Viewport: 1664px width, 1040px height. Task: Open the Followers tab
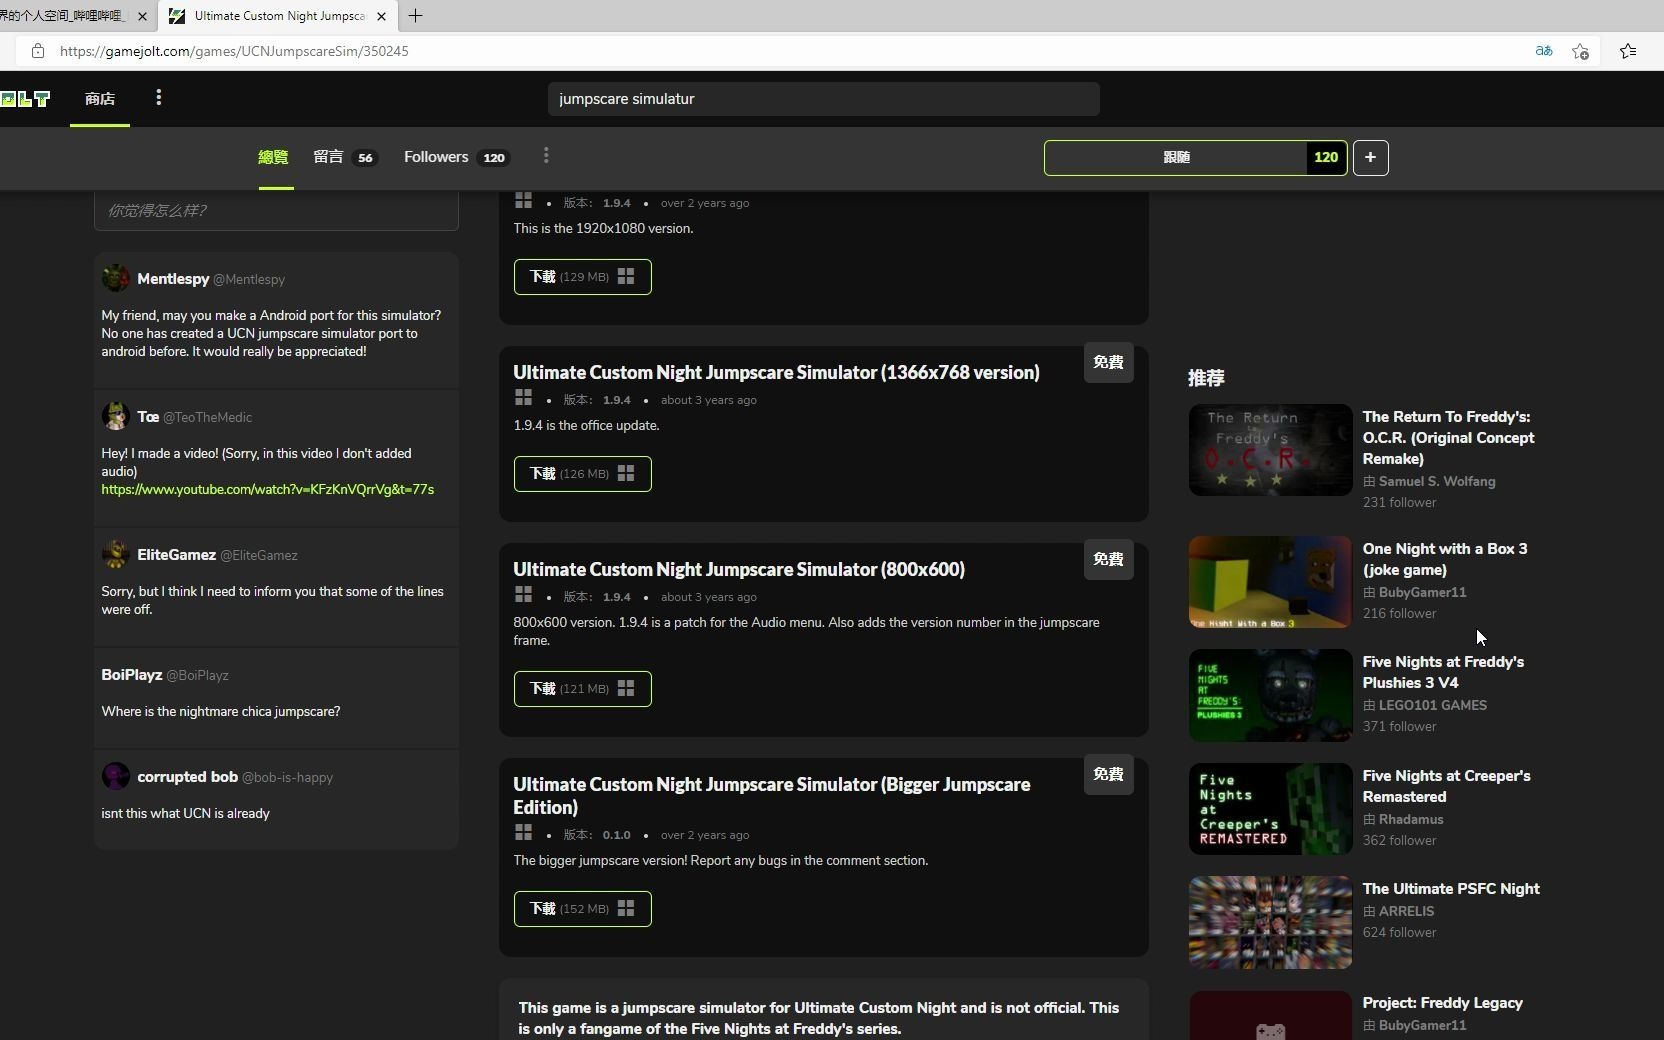coord(436,157)
